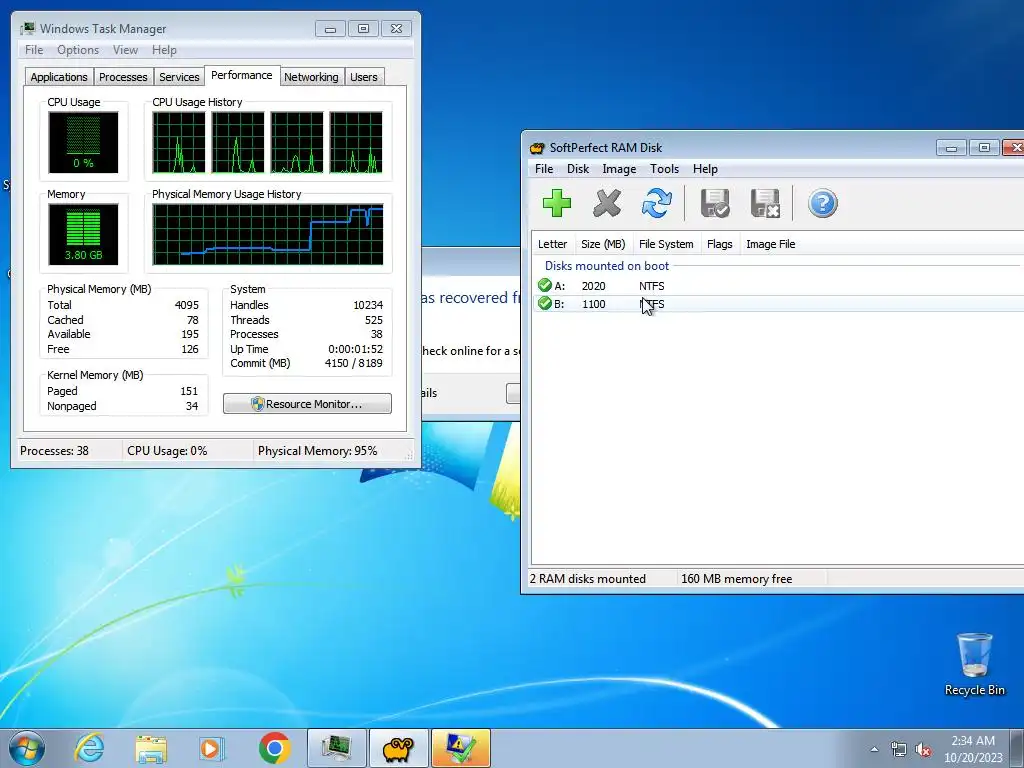Switch to the Processes tab
This screenshot has width=1024, height=768.
pos(123,77)
